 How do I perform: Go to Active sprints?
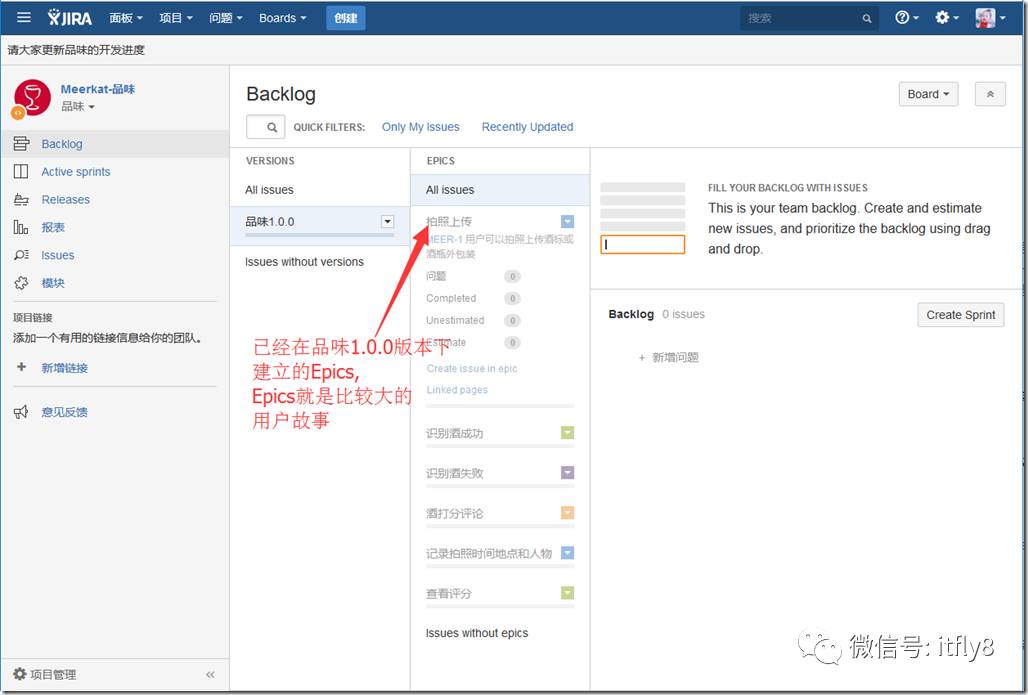point(75,171)
